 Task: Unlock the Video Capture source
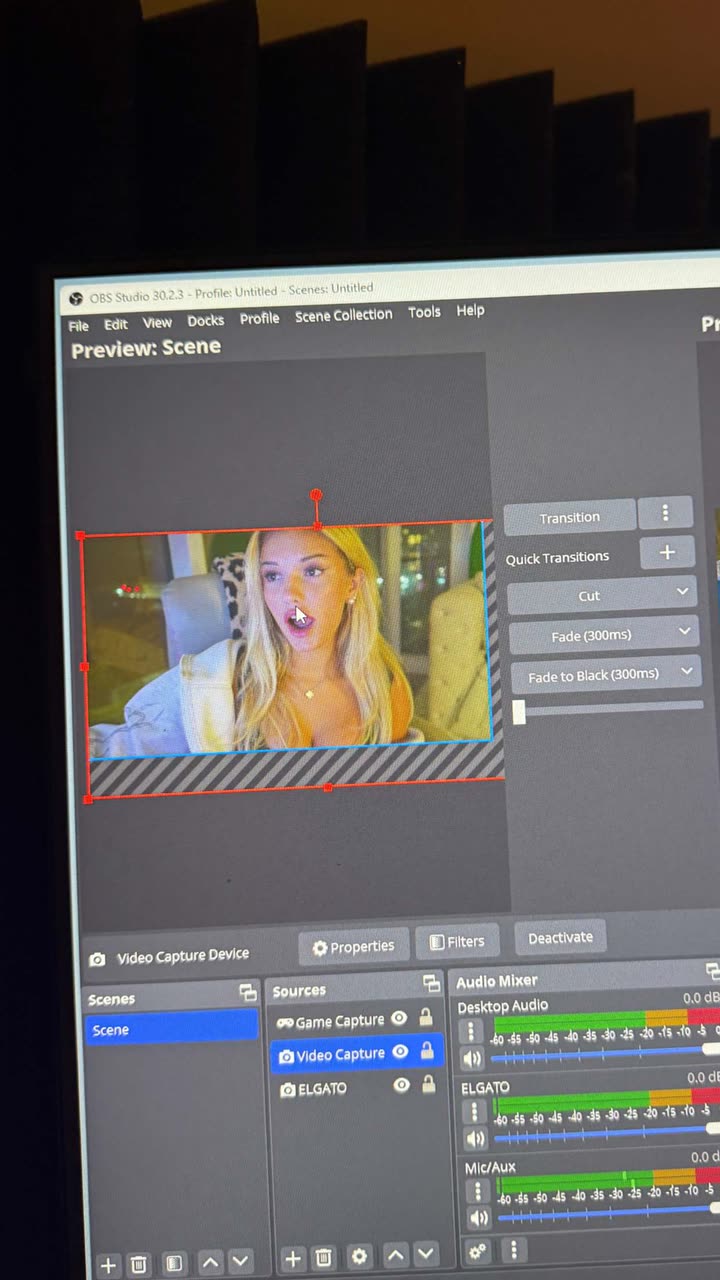tap(427, 1051)
